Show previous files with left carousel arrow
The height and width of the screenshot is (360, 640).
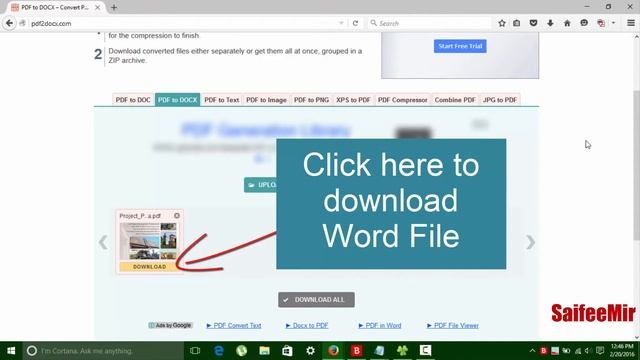pos(103,242)
